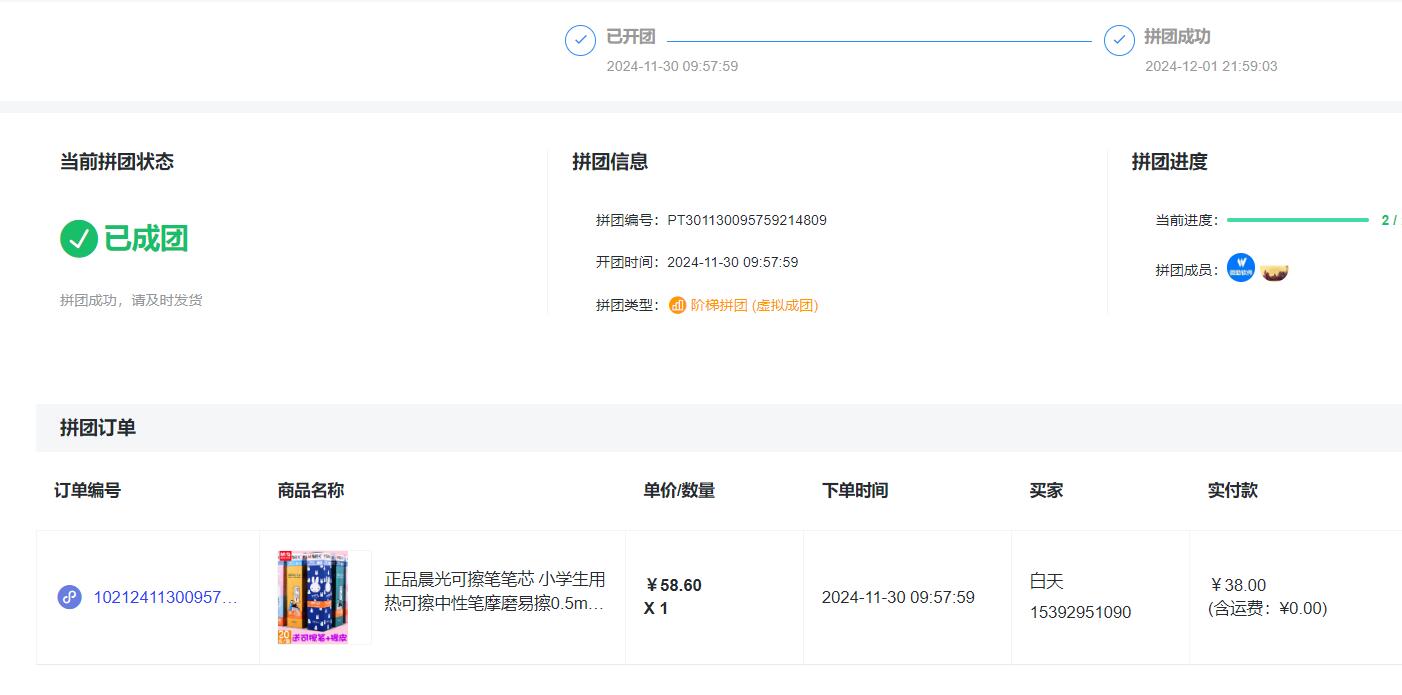1402x695 pixels.
Task: Click order time cell 2024-11-30 09:57:59
Action: pos(898,597)
